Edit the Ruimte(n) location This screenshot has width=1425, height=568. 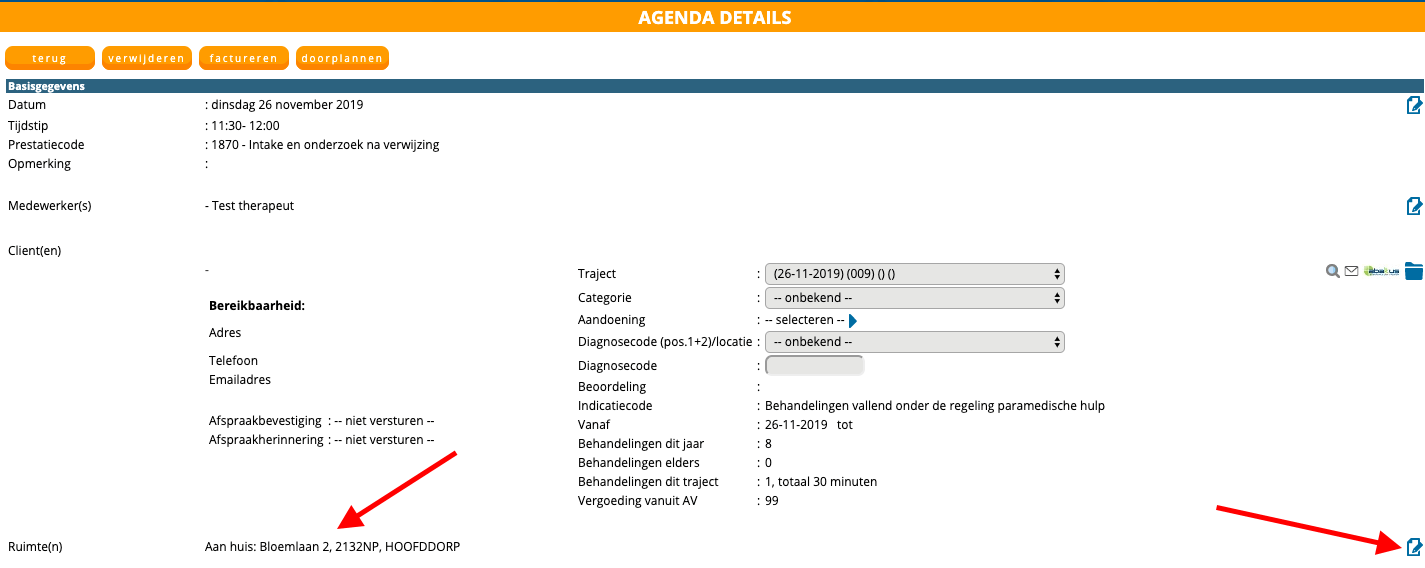(1414, 547)
